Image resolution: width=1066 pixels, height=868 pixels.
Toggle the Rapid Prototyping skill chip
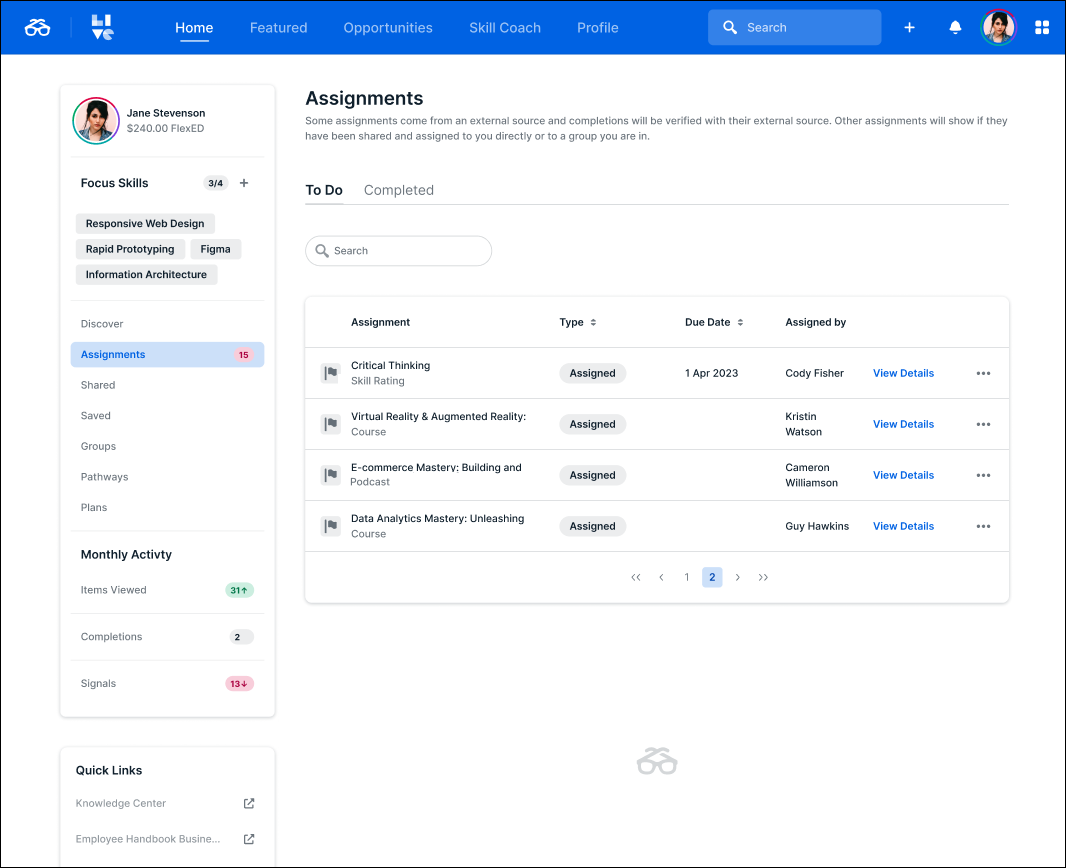[x=130, y=248]
